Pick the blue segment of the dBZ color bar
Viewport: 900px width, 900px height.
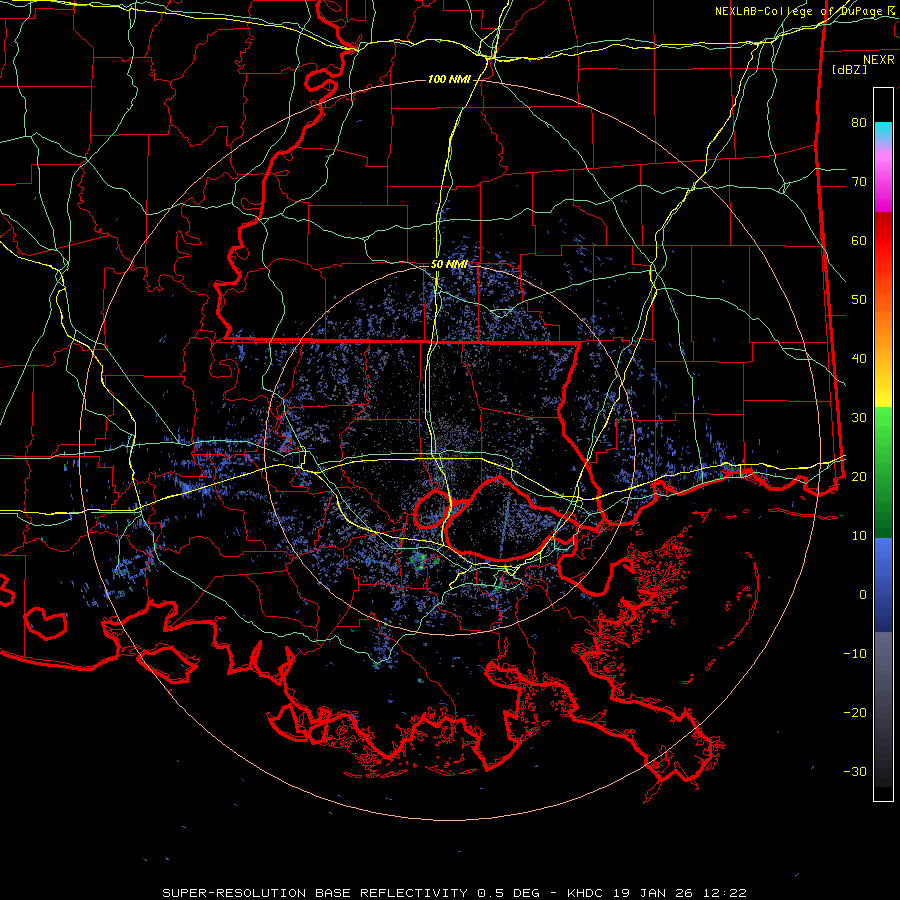883,585
